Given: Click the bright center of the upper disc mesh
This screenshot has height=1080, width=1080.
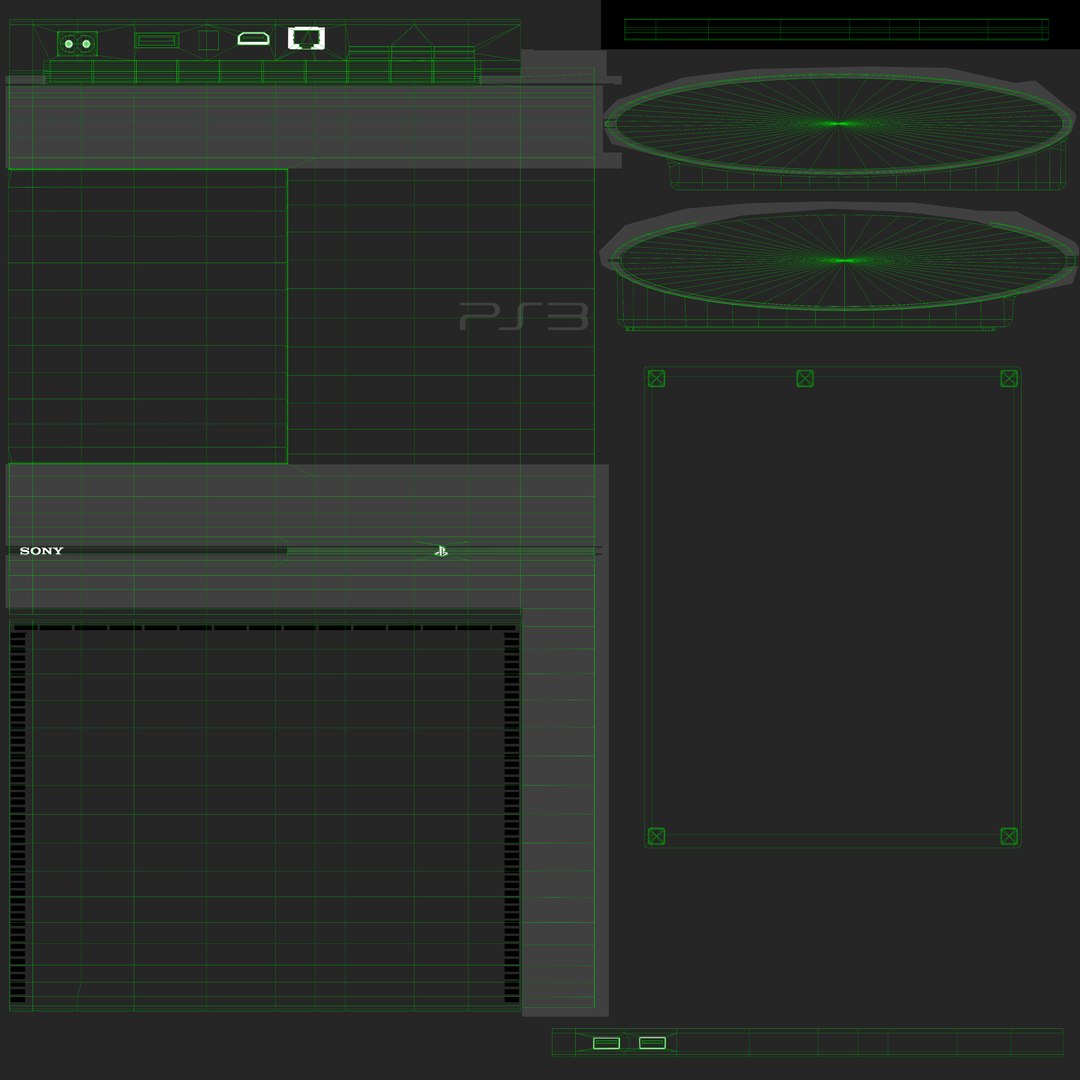Looking at the screenshot, I should 839,124.
